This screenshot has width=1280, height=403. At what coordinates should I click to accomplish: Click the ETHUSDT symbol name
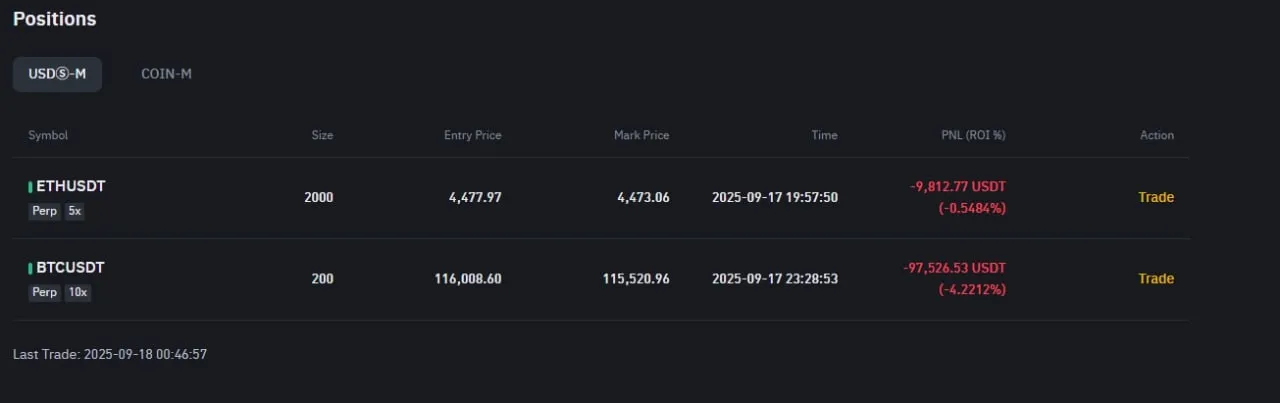pyautogui.click(x=70, y=186)
